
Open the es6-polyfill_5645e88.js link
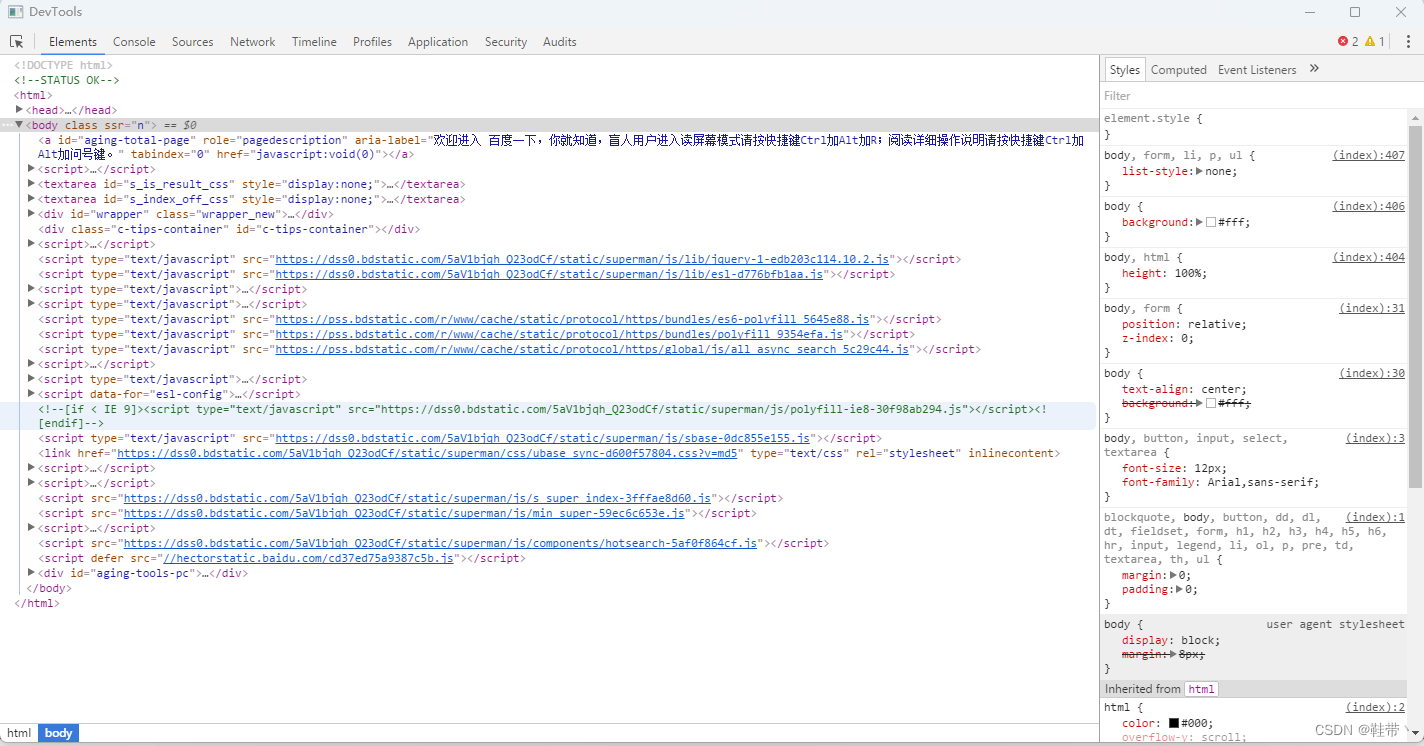click(572, 319)
